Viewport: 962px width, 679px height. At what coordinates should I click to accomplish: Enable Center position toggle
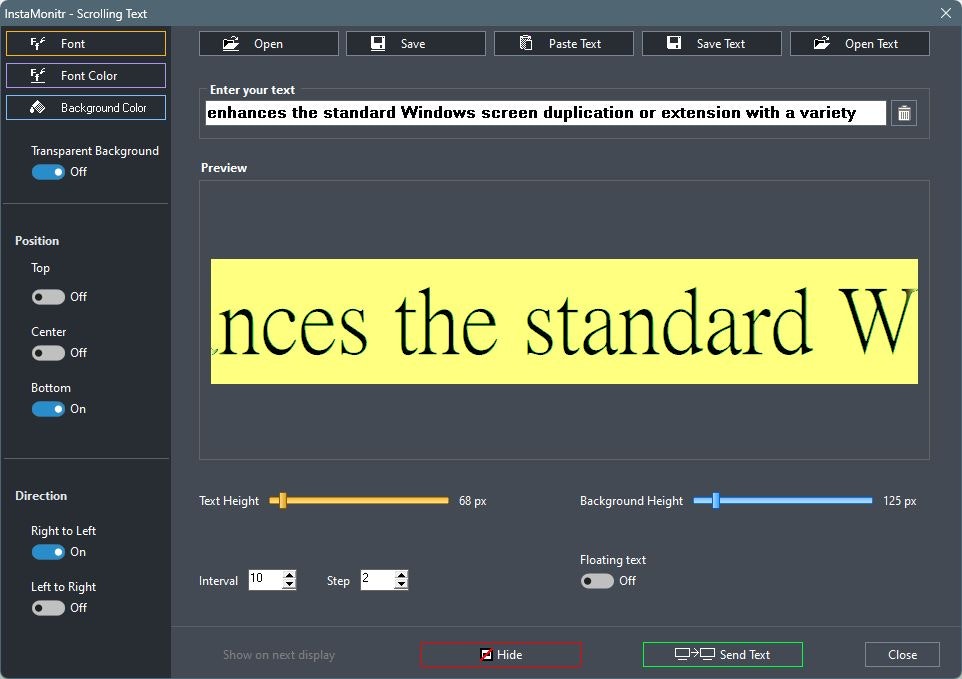[48, 353]
